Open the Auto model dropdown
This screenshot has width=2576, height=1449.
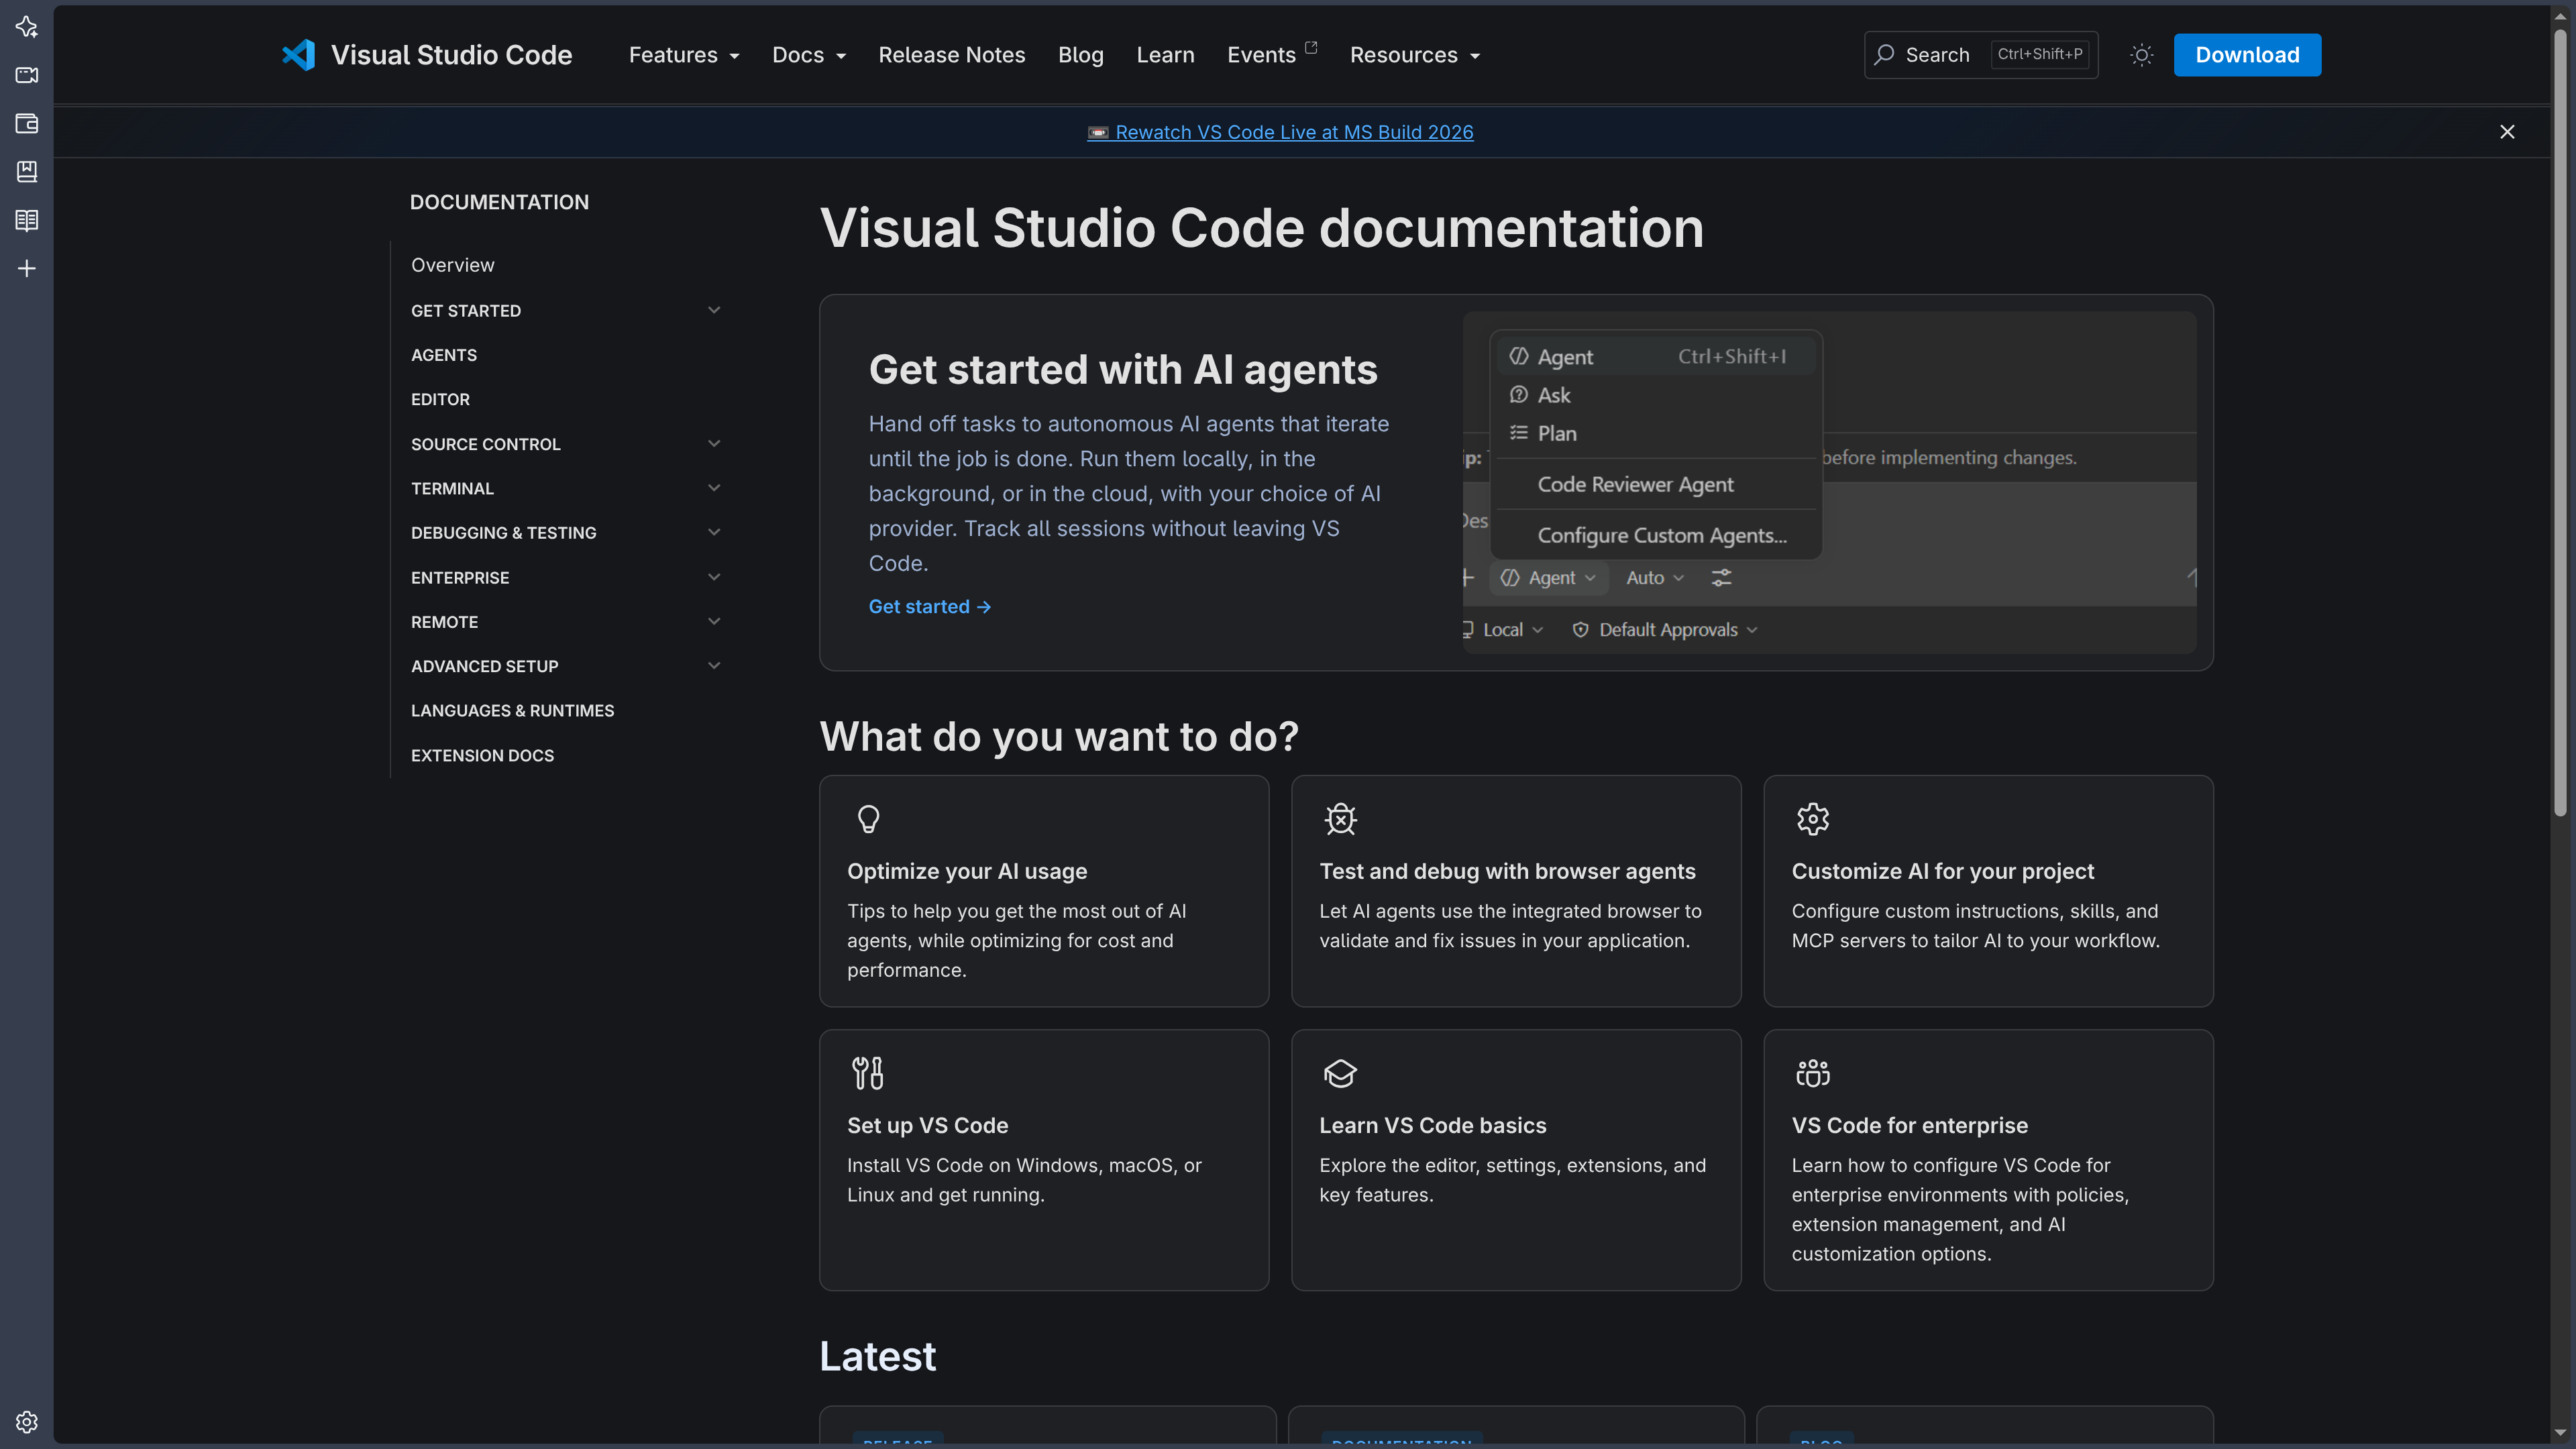(1655, 578)
